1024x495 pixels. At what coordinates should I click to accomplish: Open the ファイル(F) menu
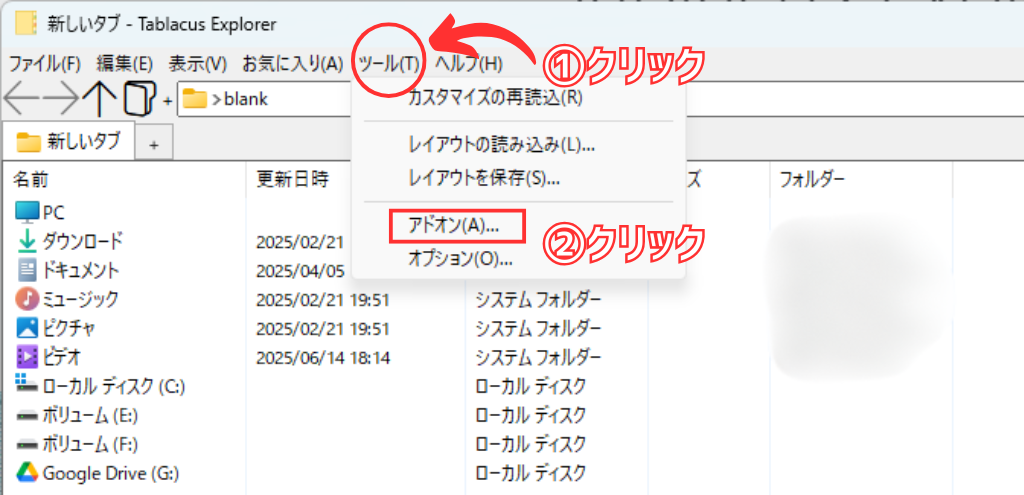[44, 64]
